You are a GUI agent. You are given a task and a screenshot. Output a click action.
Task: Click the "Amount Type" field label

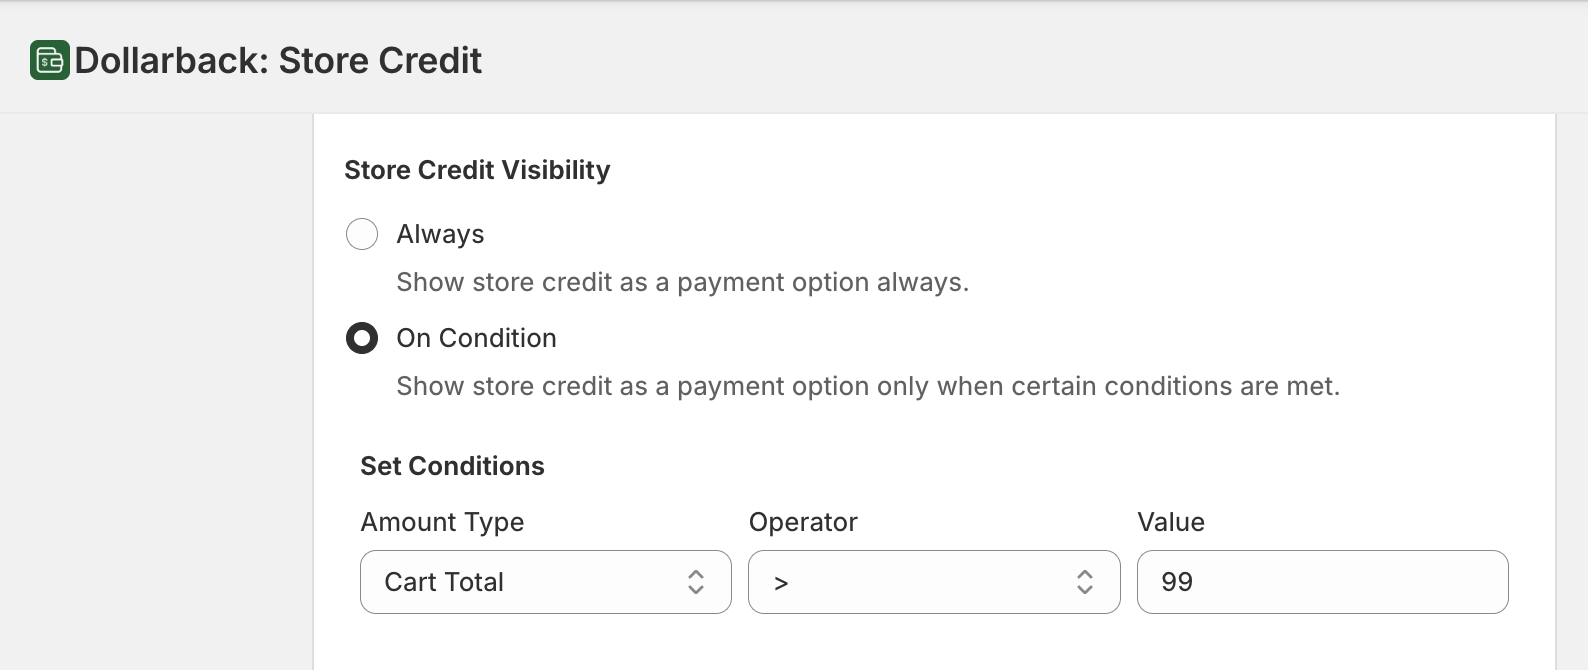click(x=442, y=522)
